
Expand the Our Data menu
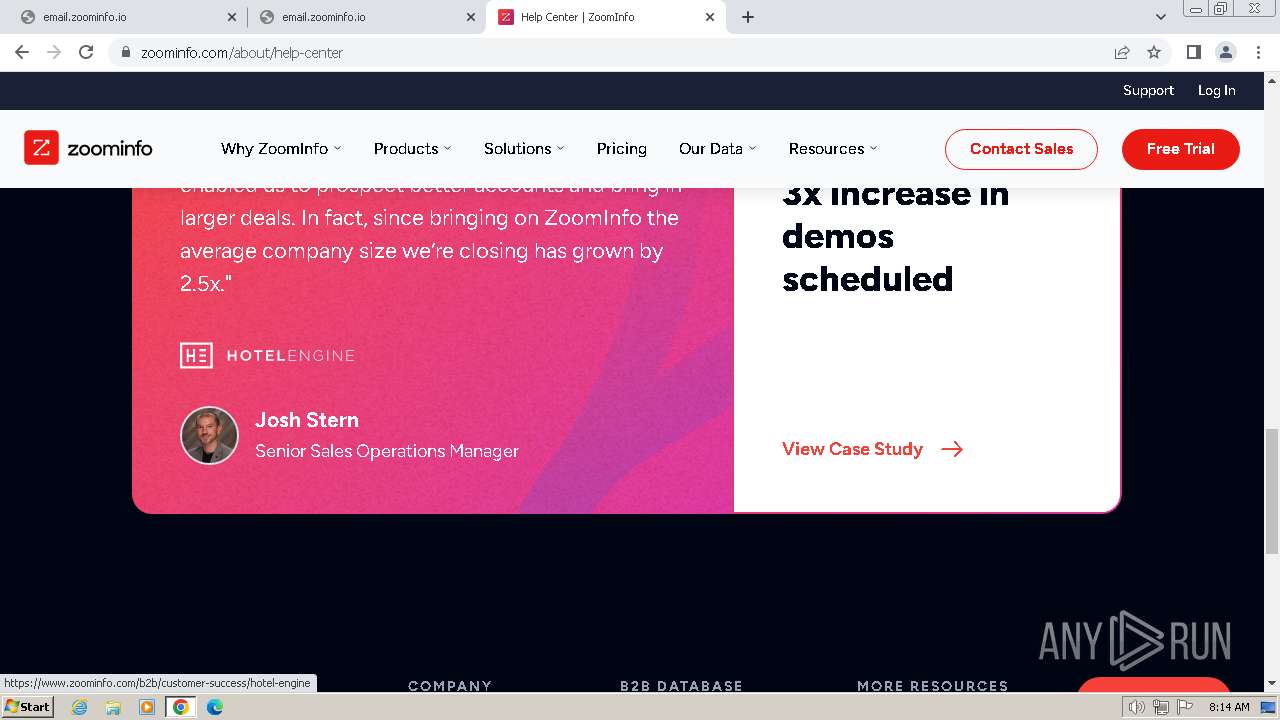(x=717, y=148)
